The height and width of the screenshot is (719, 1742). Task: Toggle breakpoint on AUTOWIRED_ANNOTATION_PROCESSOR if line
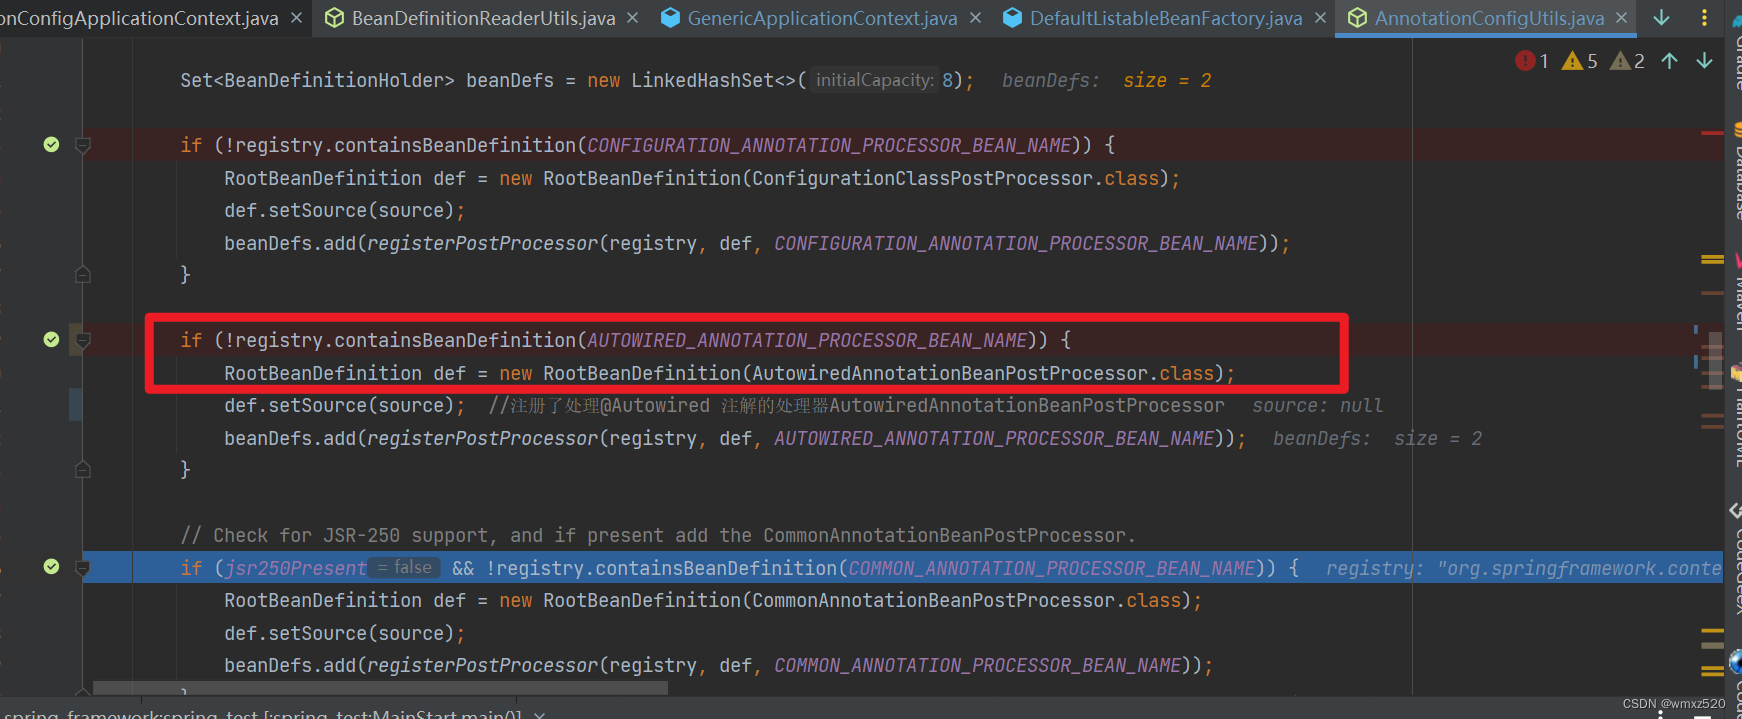tap(51, 340)
